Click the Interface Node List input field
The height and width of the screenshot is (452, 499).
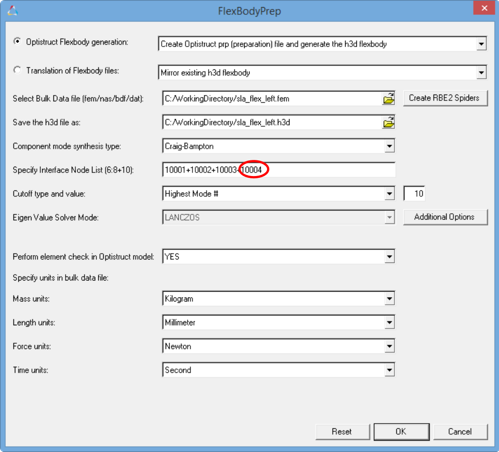[x=279, y=170]
